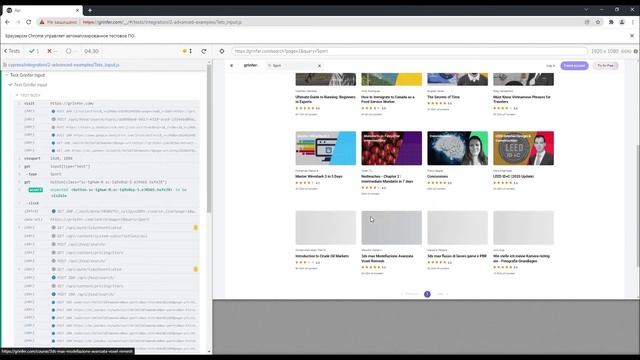This screenshot has width=640, height=360.
Task: Collapse the passed Test Grinfer Input test
Action: tap(30, 84)
